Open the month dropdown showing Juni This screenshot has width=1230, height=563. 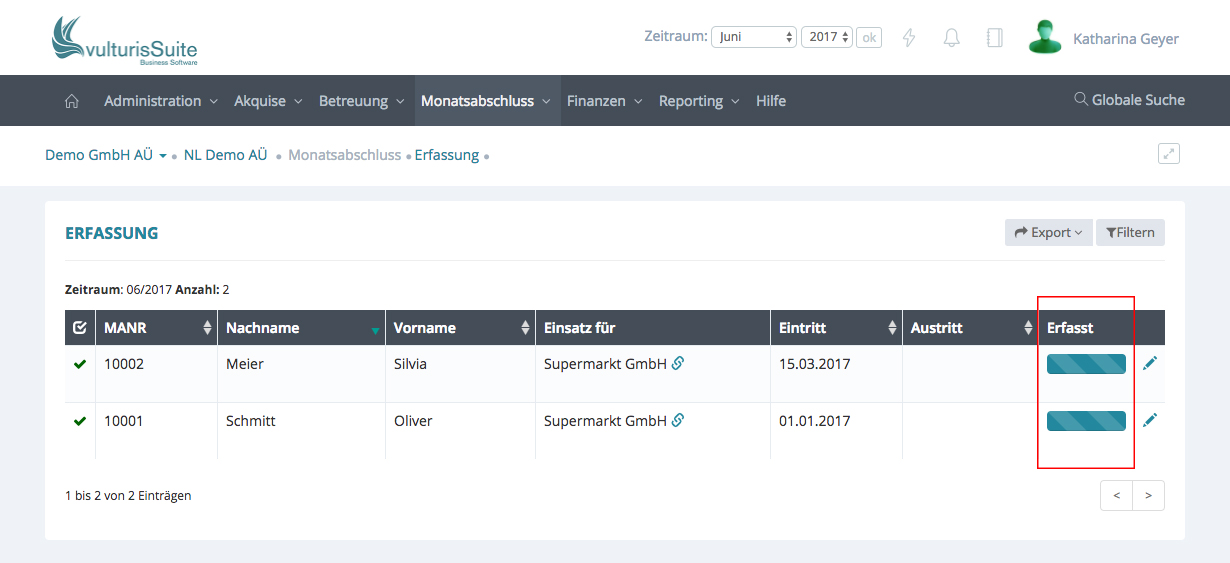click(x=753, y=37)
